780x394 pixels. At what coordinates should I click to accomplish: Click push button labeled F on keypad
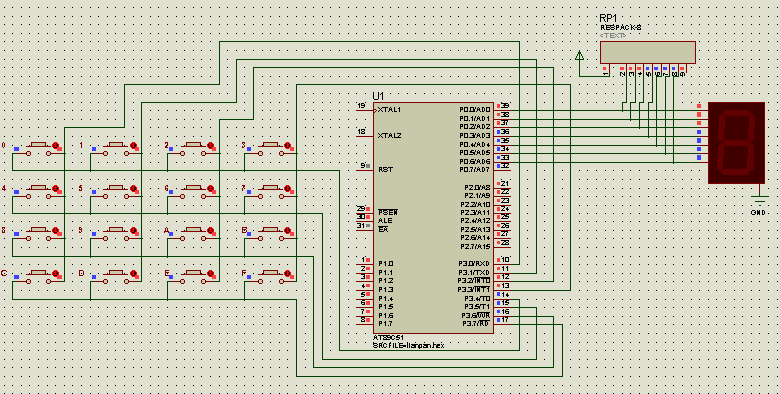(x=270, y=277)
